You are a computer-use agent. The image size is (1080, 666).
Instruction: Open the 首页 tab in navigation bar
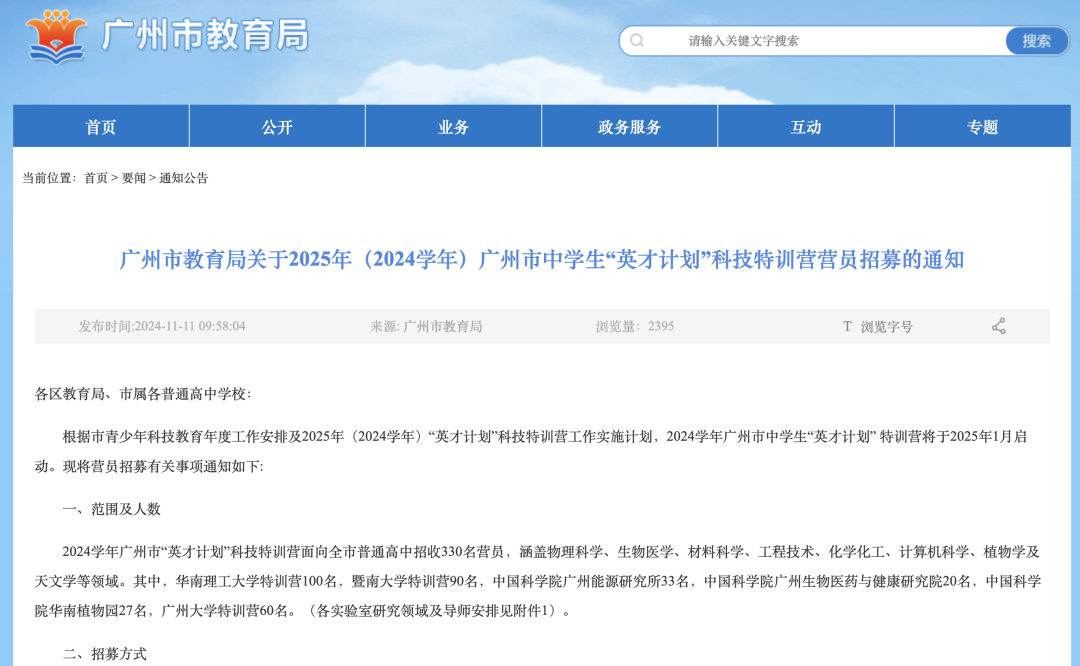coord(101,127)
